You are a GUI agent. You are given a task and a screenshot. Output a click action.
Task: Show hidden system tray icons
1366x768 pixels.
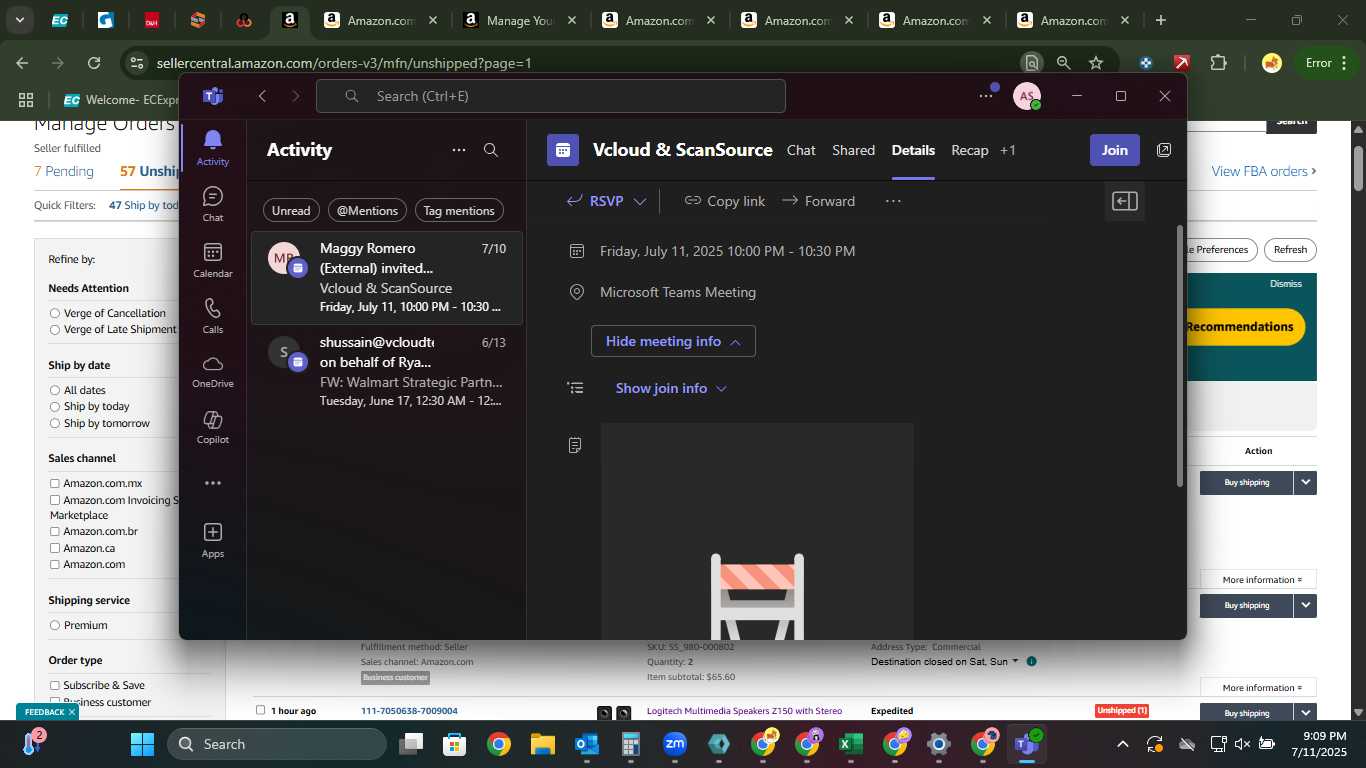coord(1122,744)
